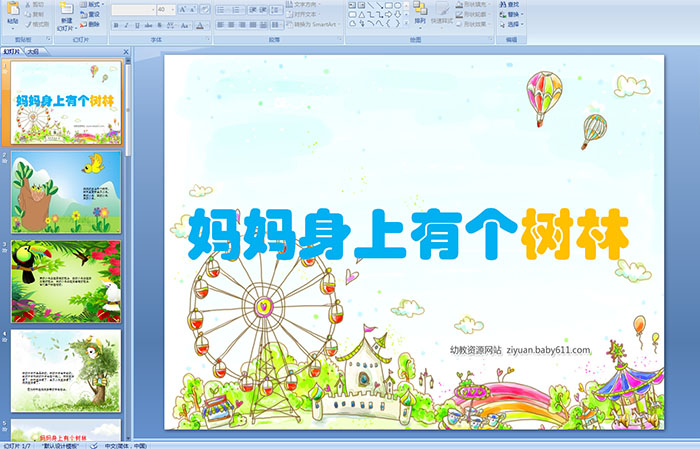Toggle Bold text formatting

point(115,25)
